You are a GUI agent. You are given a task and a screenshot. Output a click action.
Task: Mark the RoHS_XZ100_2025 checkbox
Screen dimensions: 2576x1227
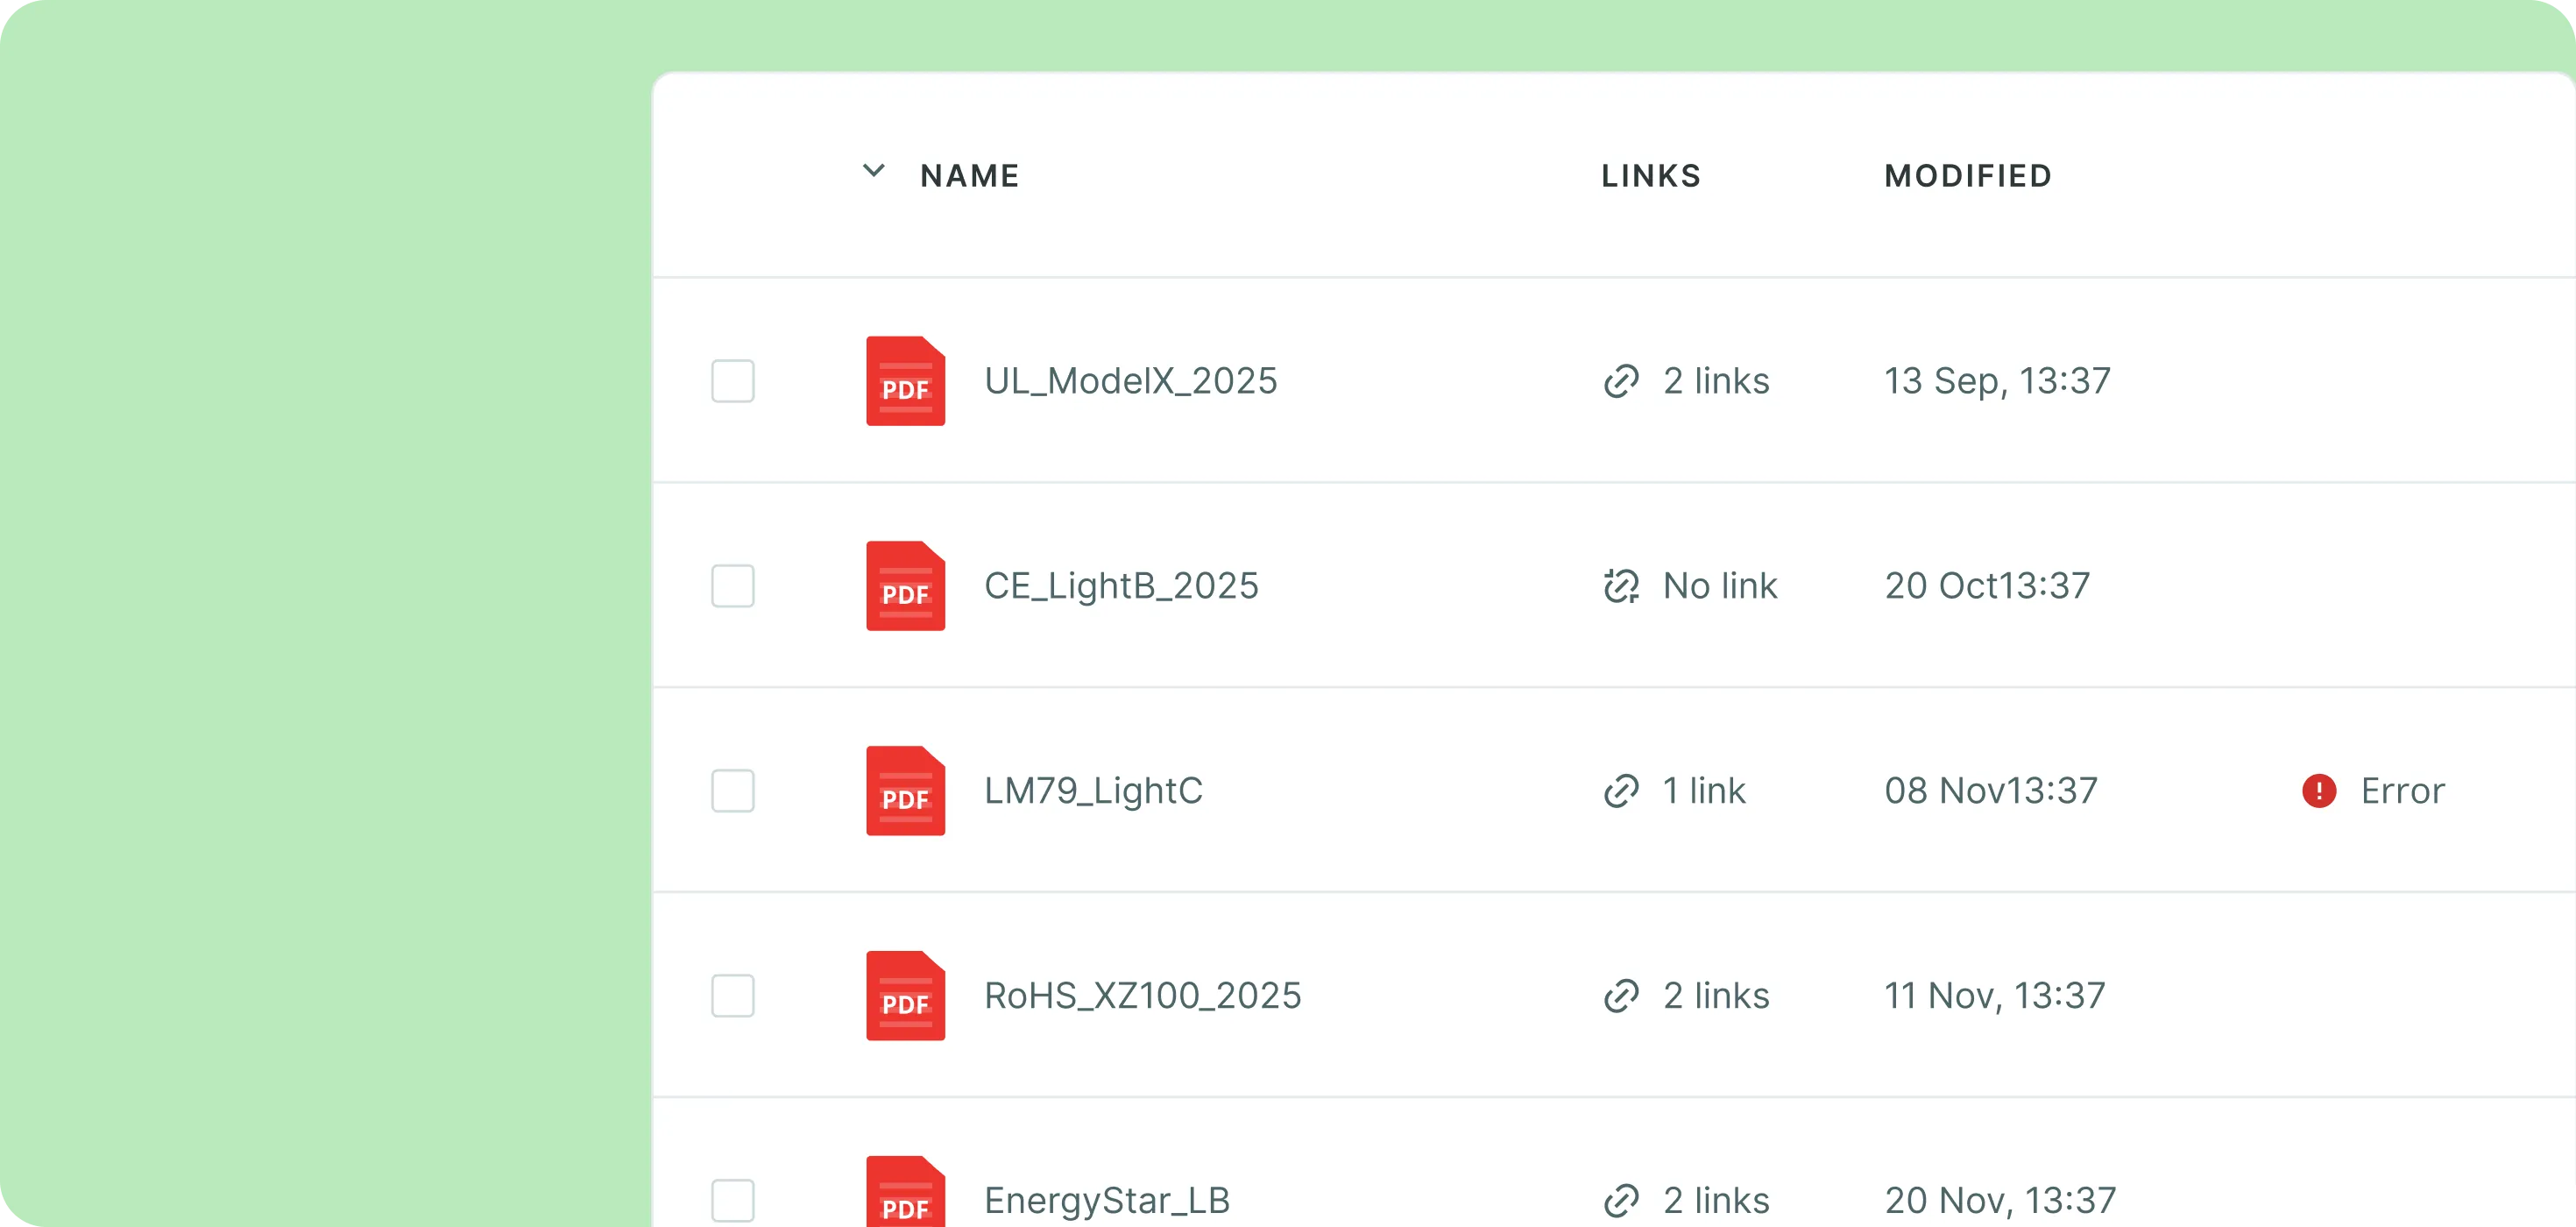pos(733,996)
